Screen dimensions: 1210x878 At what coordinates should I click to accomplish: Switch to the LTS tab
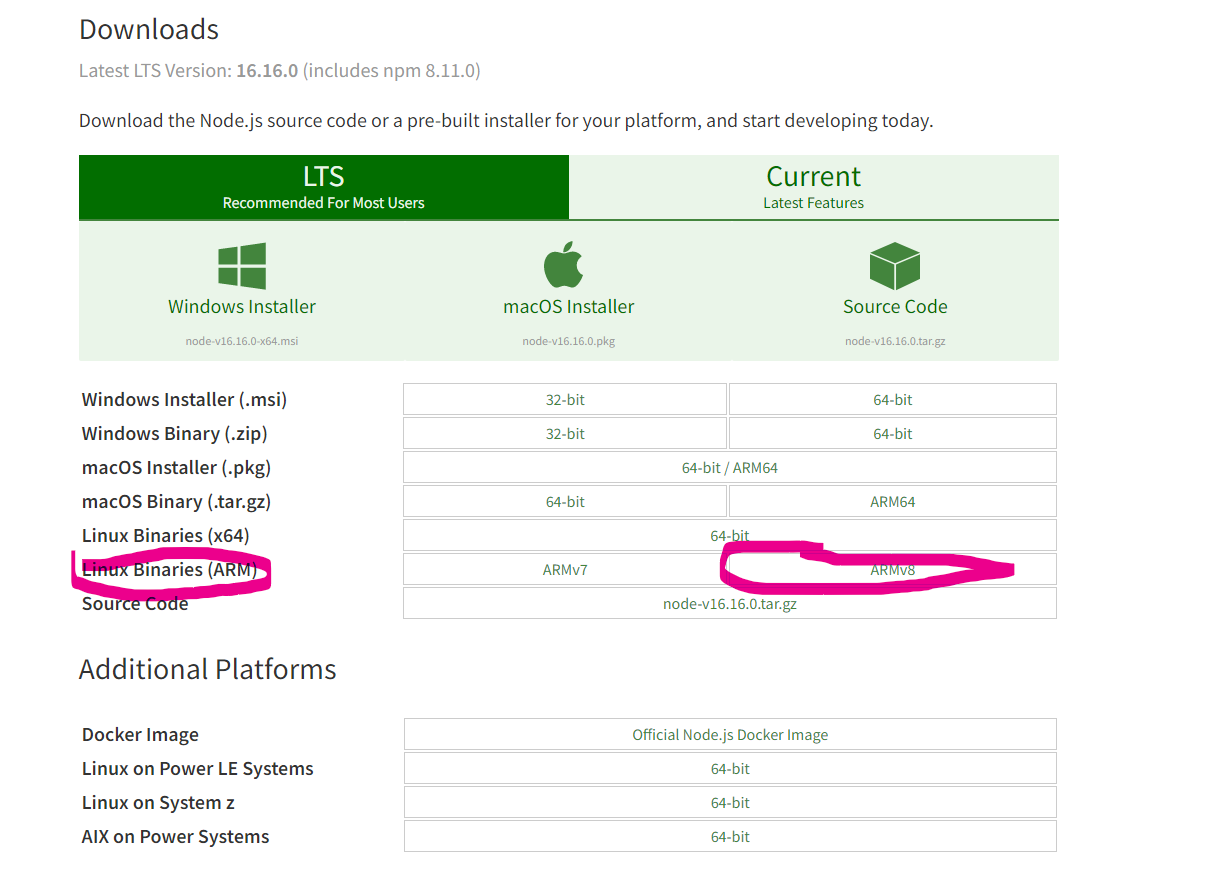pyautogui.click(x=324, y=187)
